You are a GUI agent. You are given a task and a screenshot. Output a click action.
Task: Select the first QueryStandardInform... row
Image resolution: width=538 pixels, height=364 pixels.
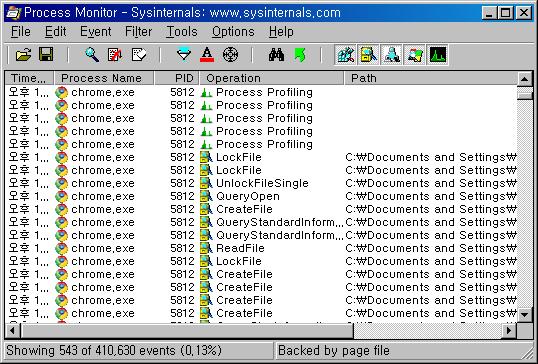[261, 222]
